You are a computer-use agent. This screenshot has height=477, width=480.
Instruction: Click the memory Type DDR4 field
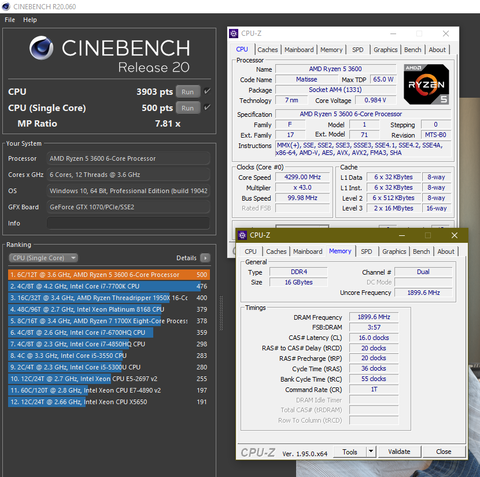pos(299,272)
